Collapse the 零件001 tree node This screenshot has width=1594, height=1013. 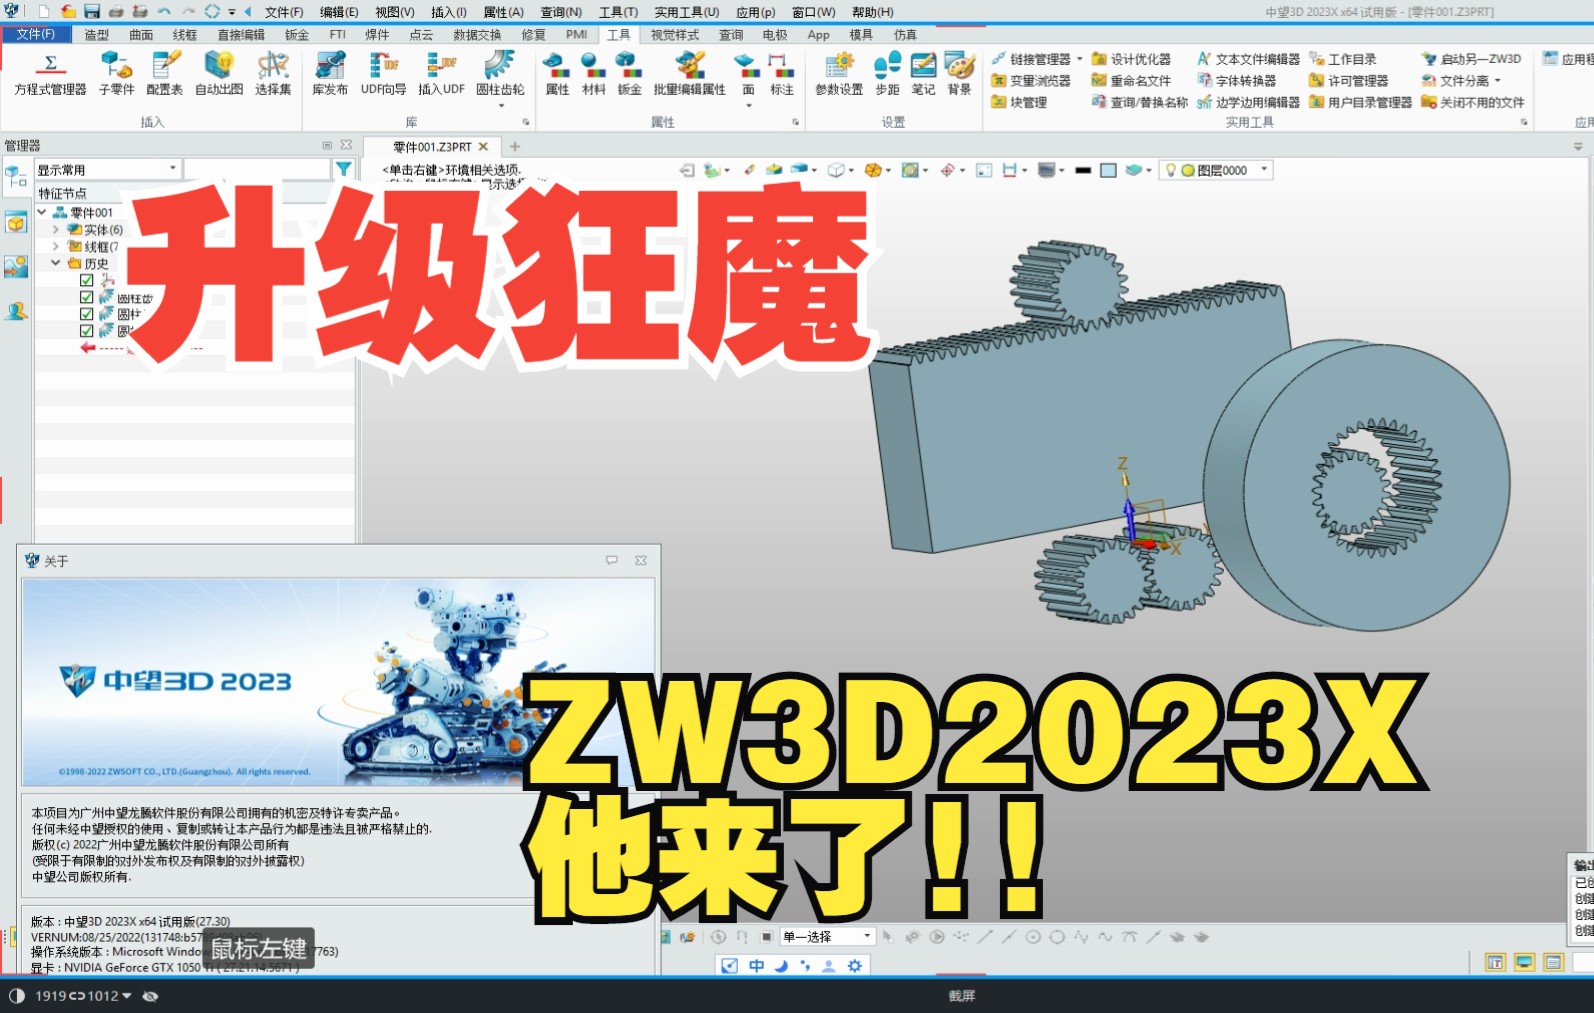[x=42, y=212]
